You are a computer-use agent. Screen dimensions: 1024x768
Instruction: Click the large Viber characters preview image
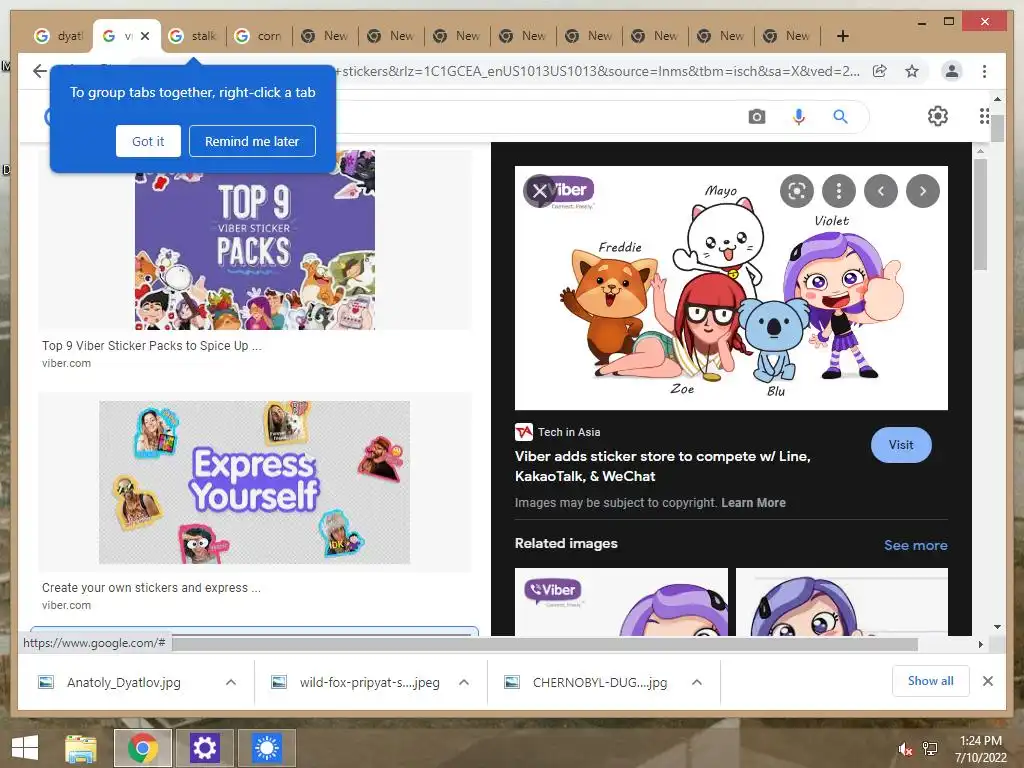click(731, 288)
